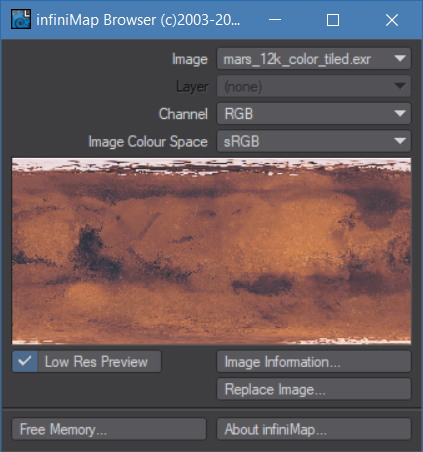Maximize the infiniMap Browser window

(333, 20)
